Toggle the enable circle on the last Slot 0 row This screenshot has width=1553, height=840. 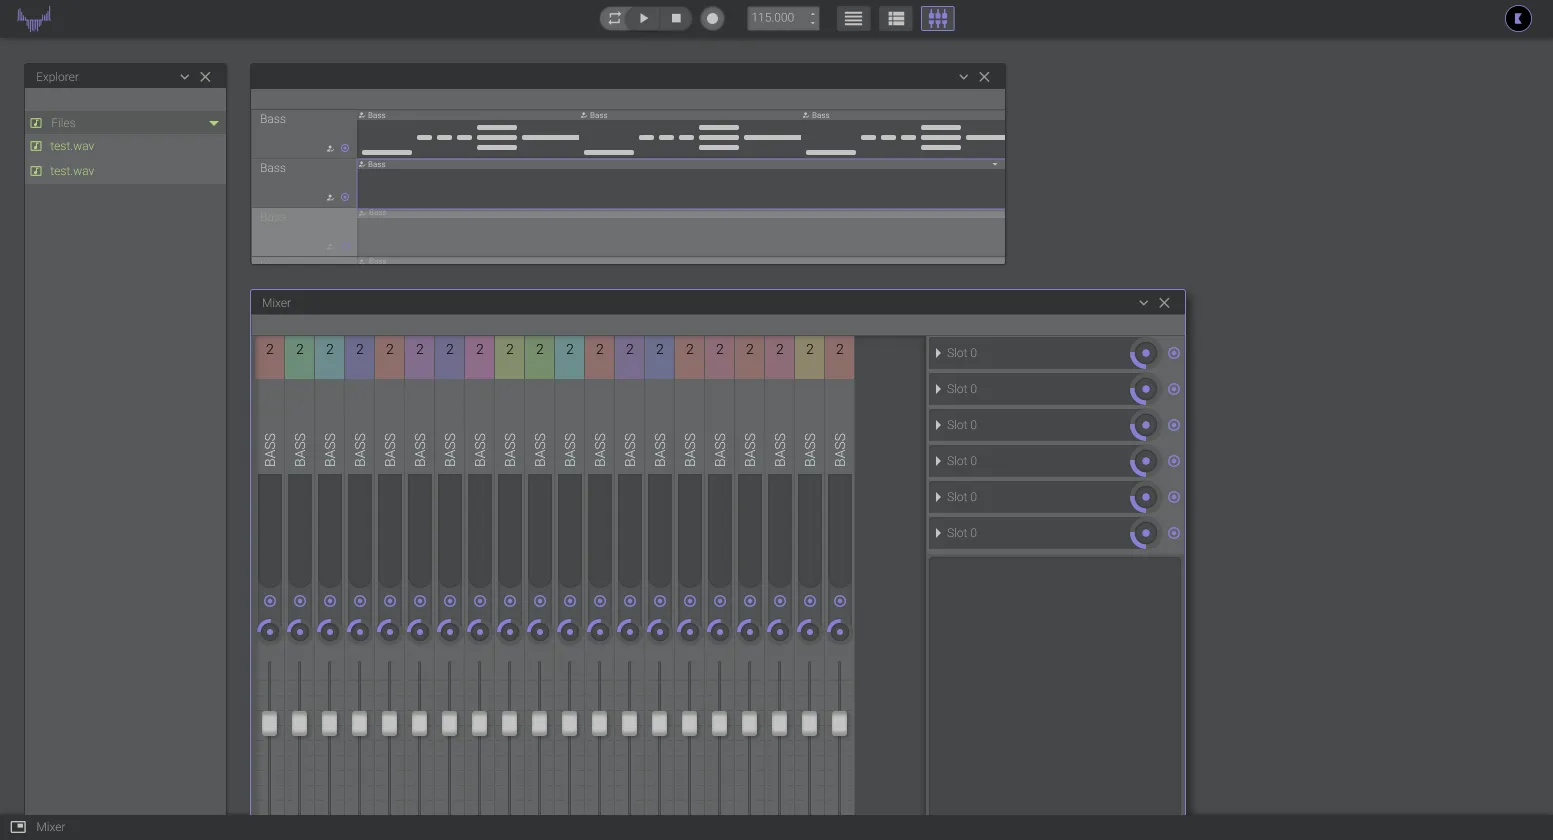tap(1174, 533)
